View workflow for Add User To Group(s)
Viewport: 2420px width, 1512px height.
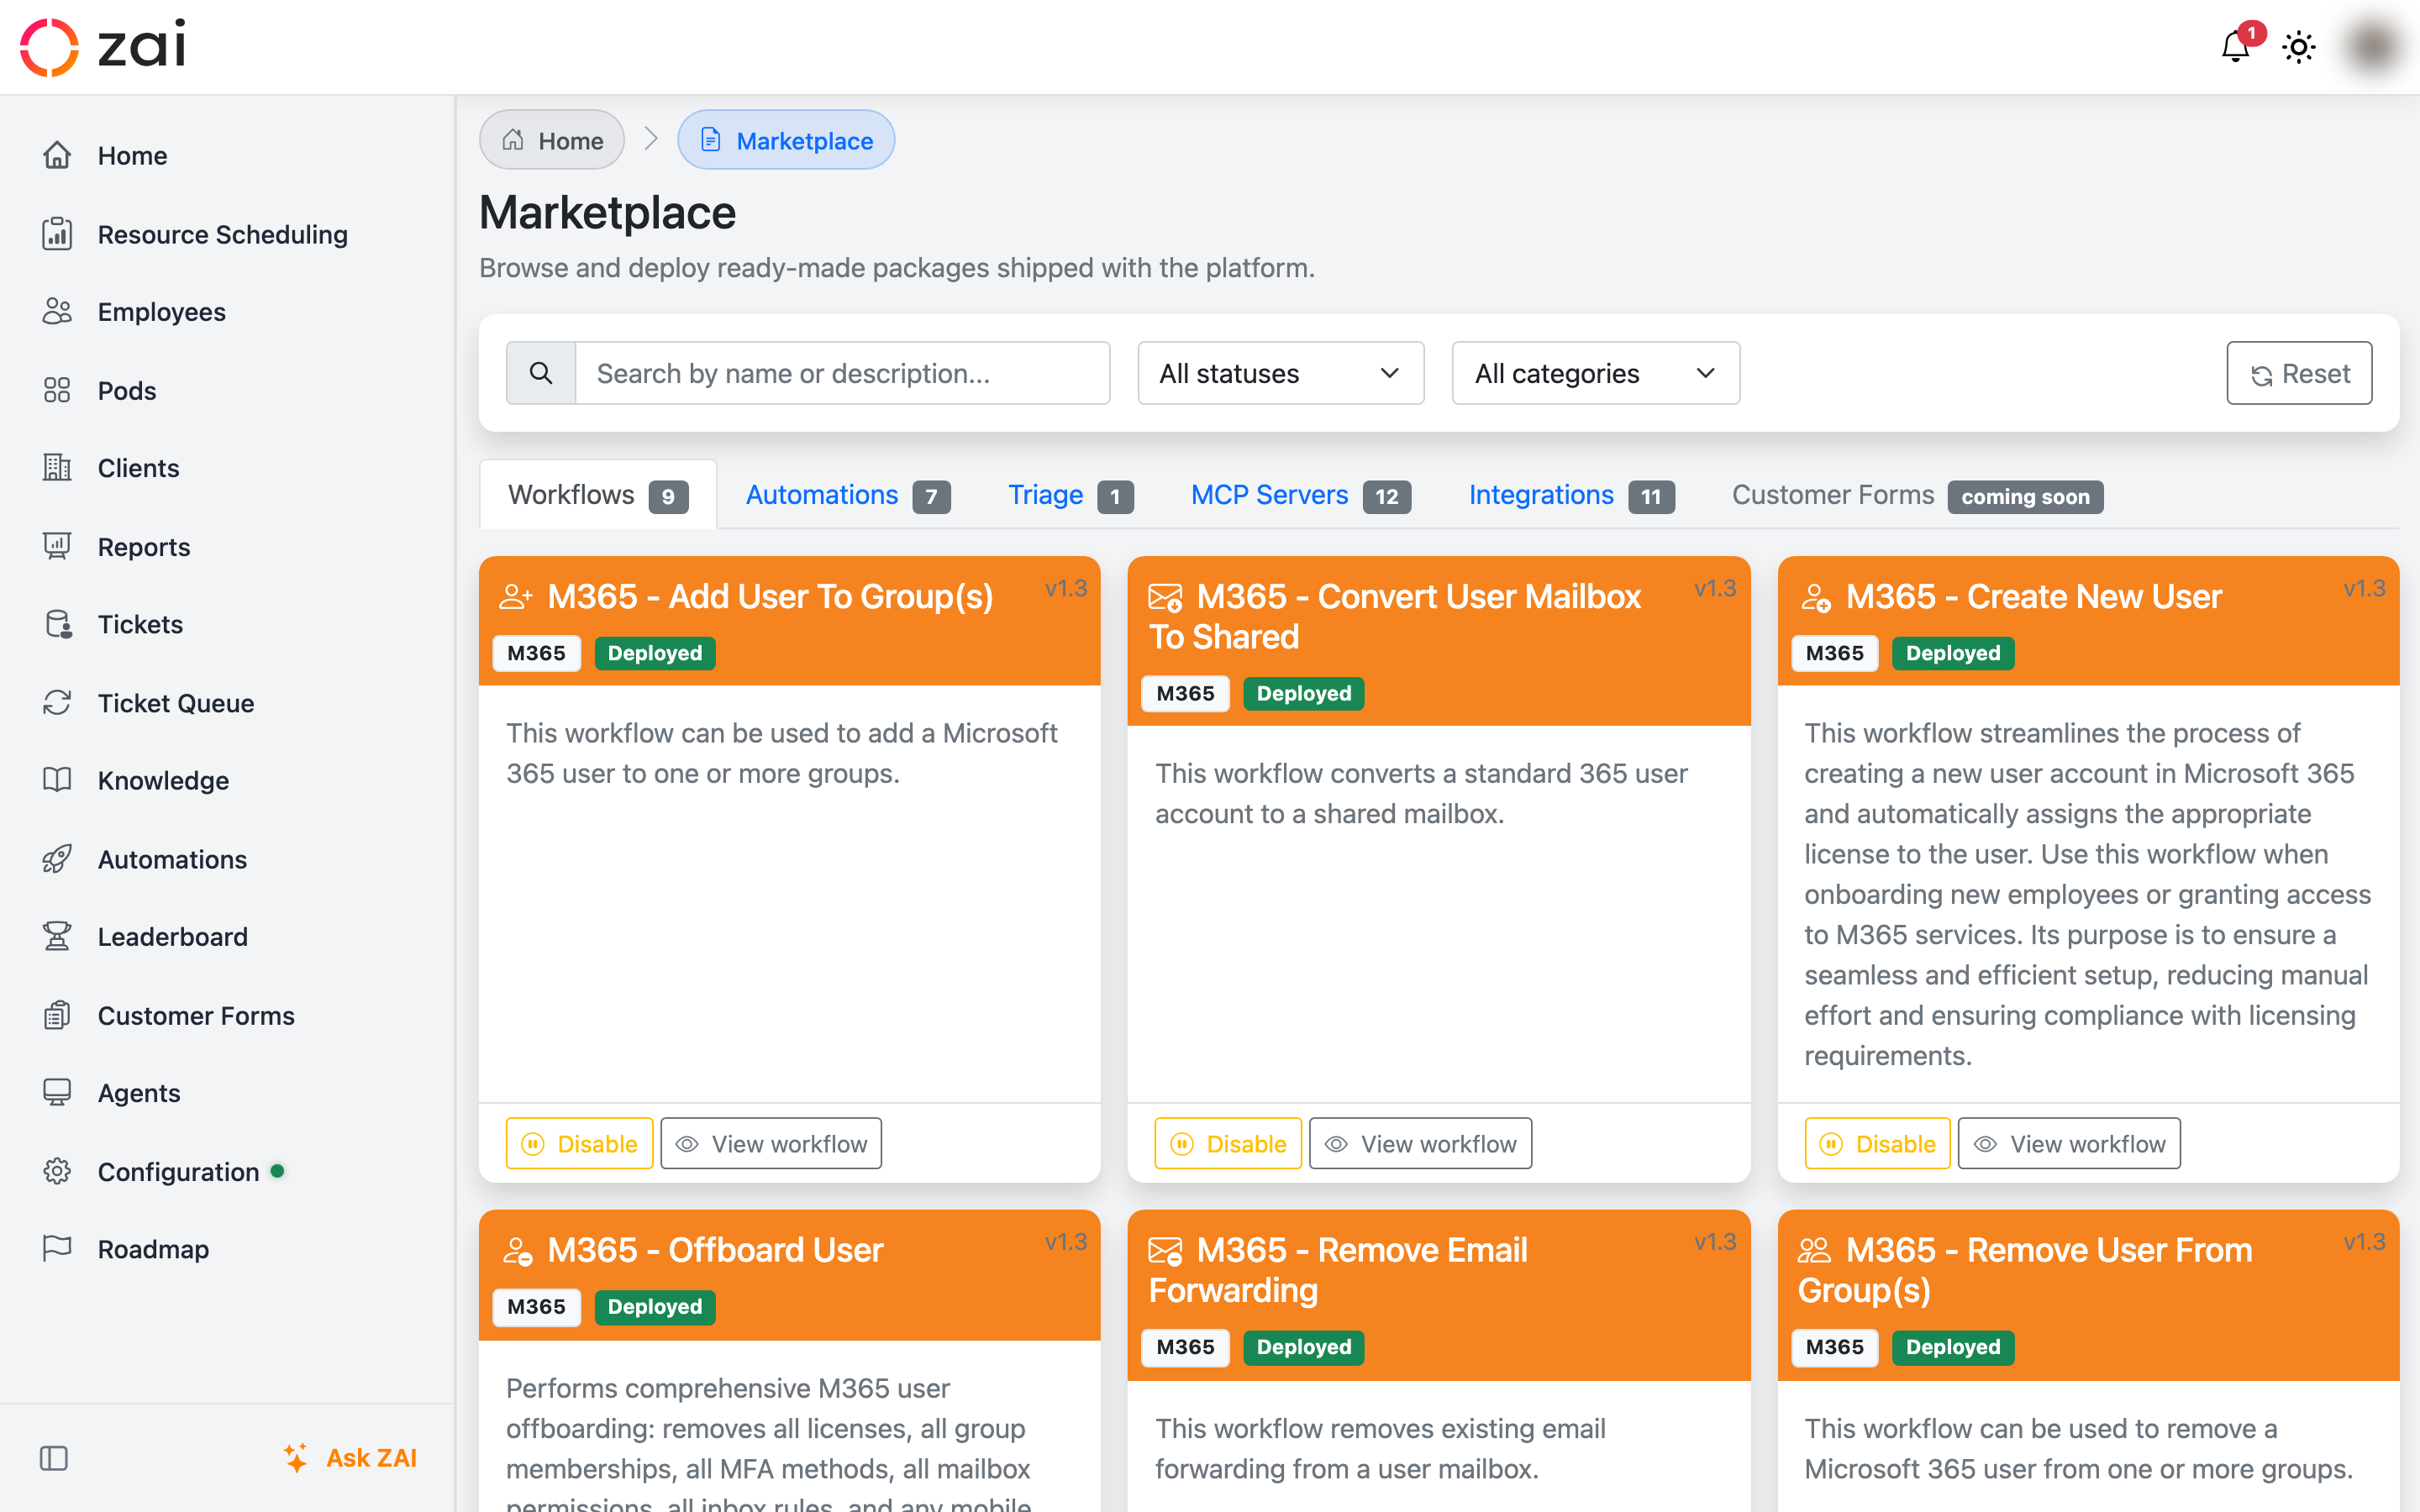coord(771,1143)
